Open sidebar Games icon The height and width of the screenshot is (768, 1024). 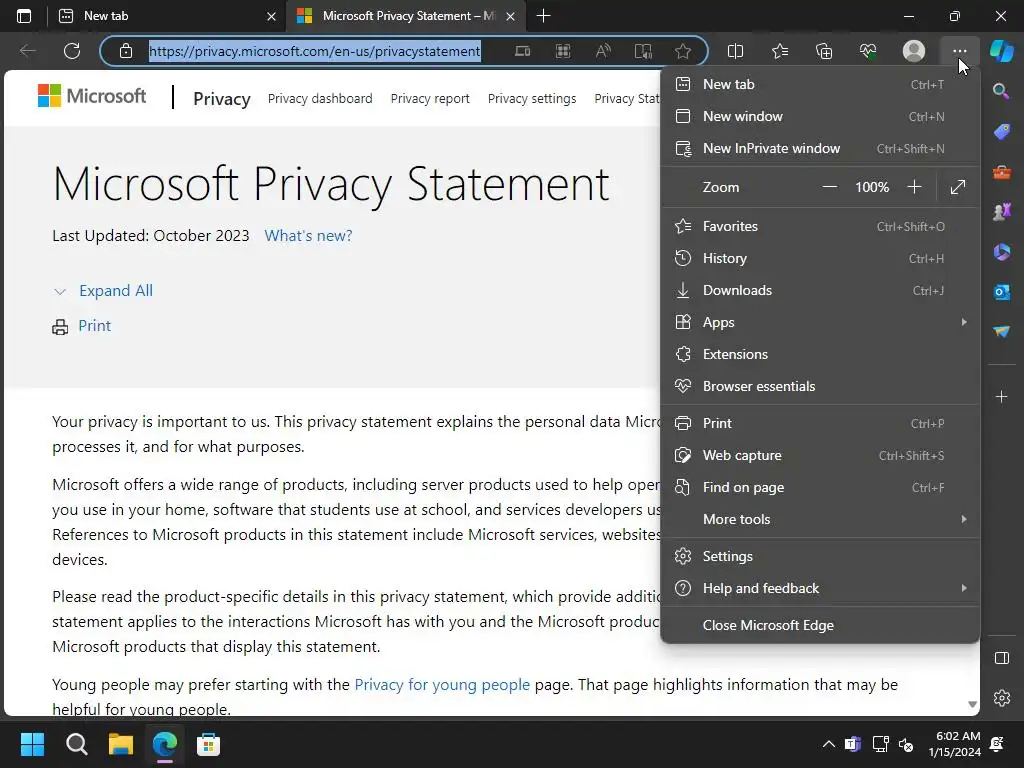point(1002,212)
